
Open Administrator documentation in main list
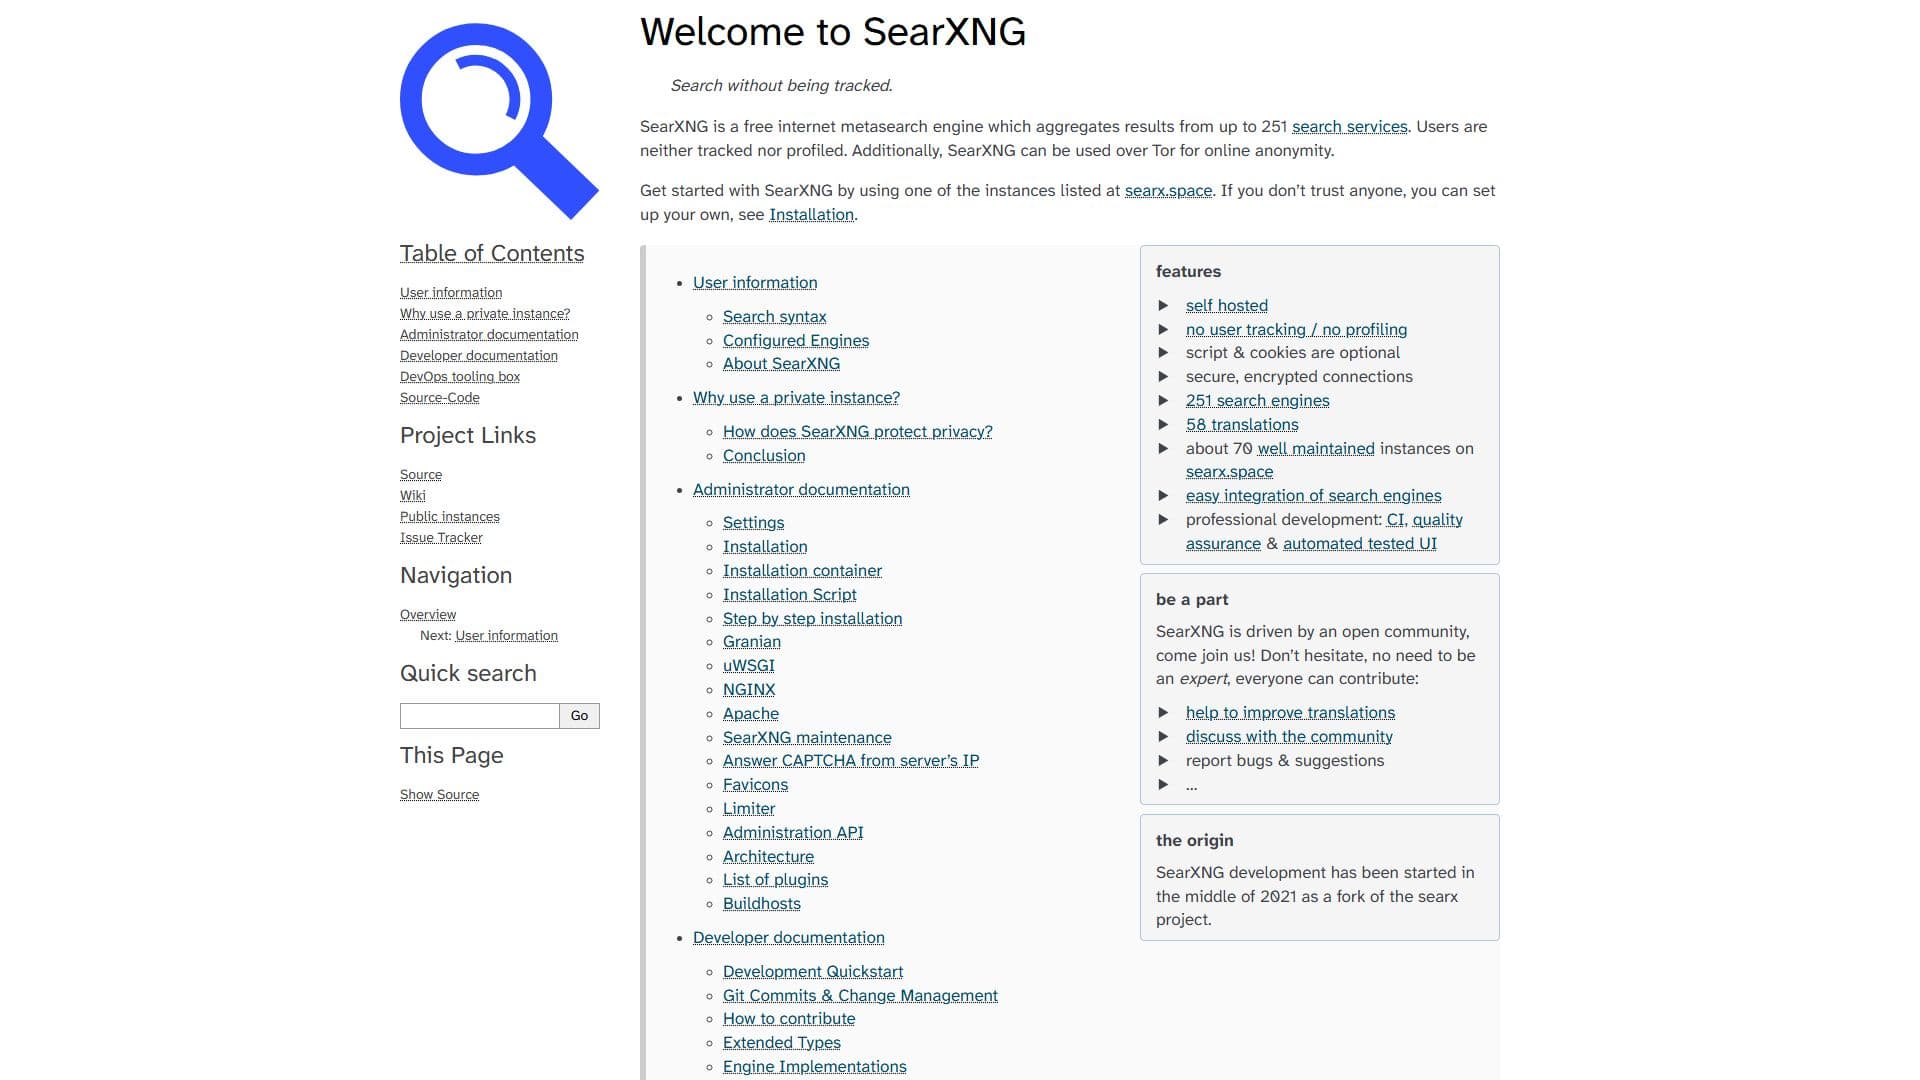coord(801,490)
